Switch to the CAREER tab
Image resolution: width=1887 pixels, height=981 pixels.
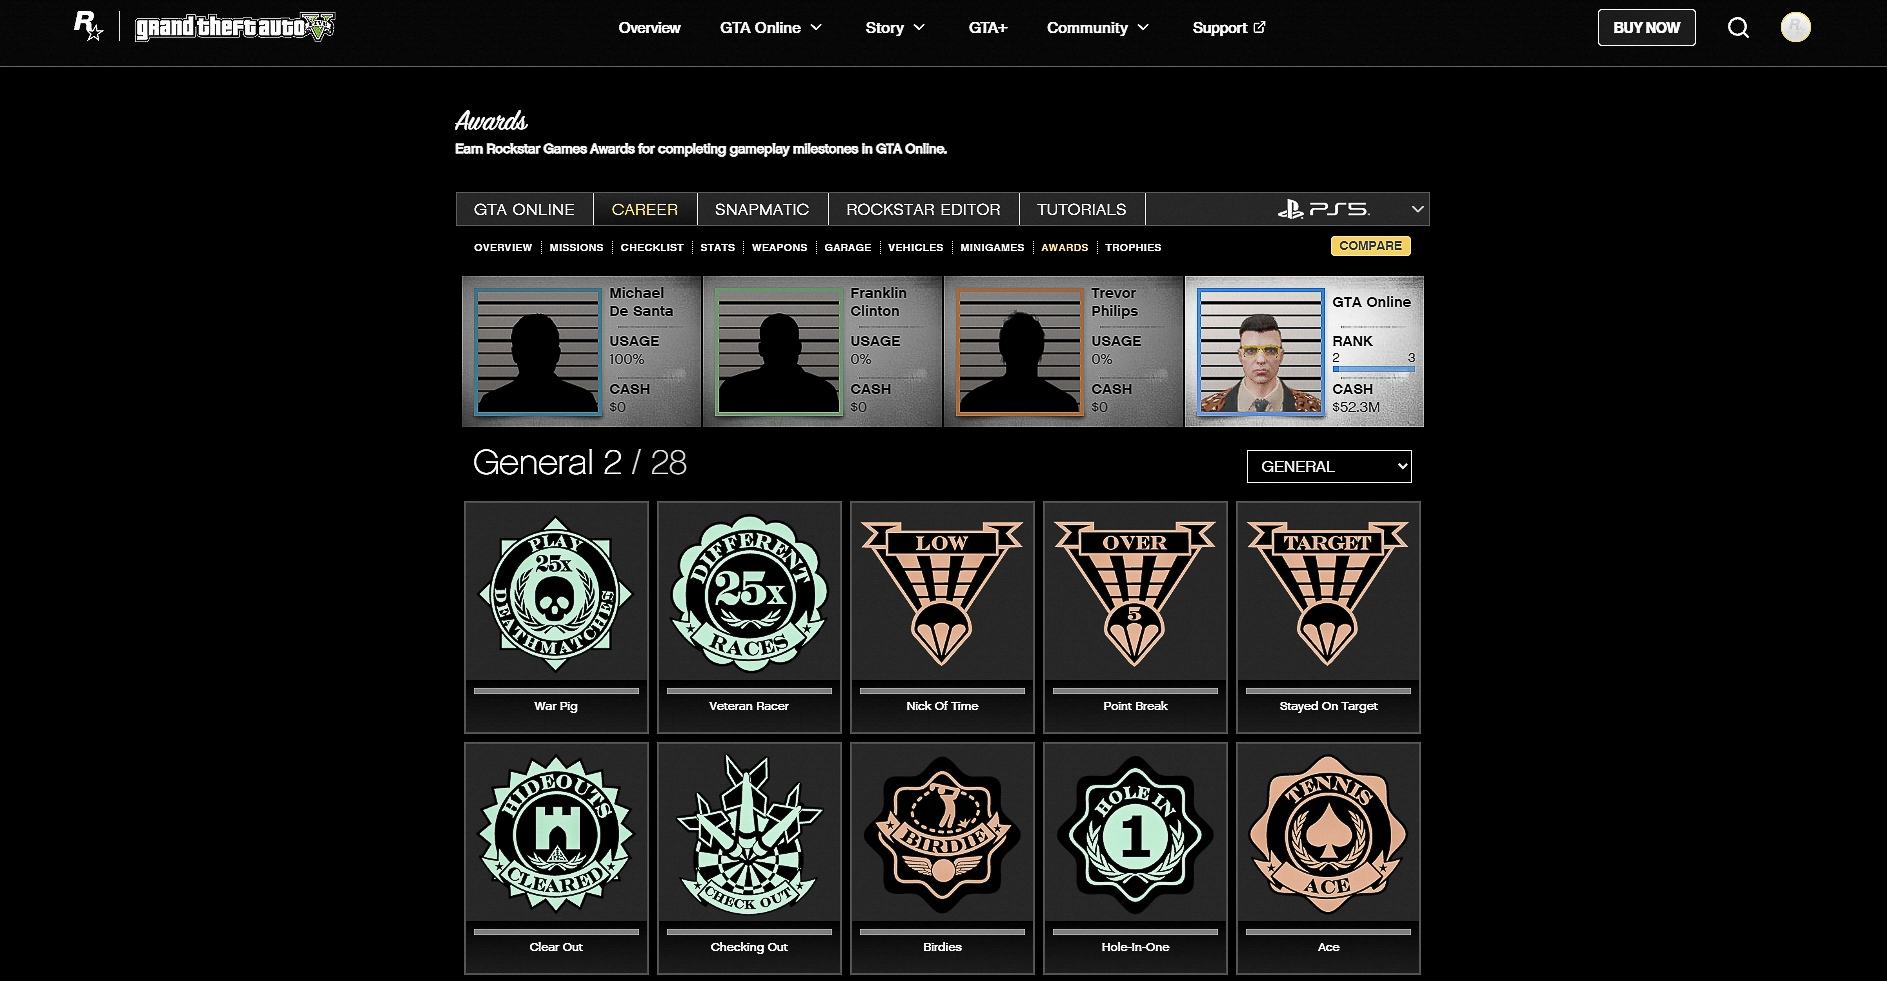pos(645,209)
